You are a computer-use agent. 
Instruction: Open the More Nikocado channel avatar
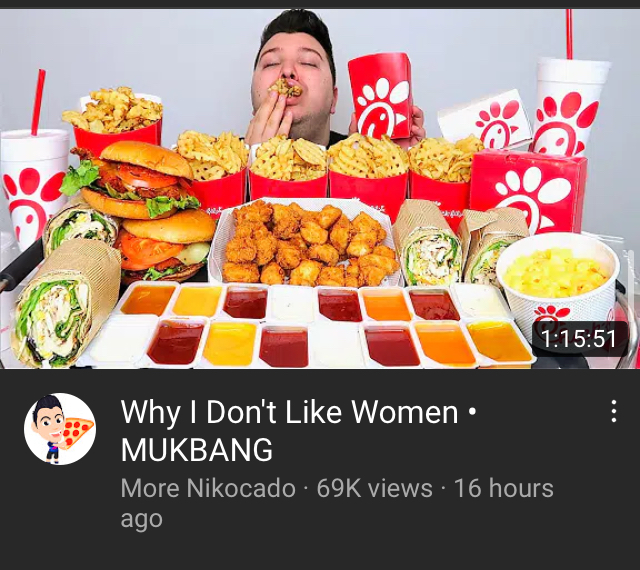[x=60, y=429]
